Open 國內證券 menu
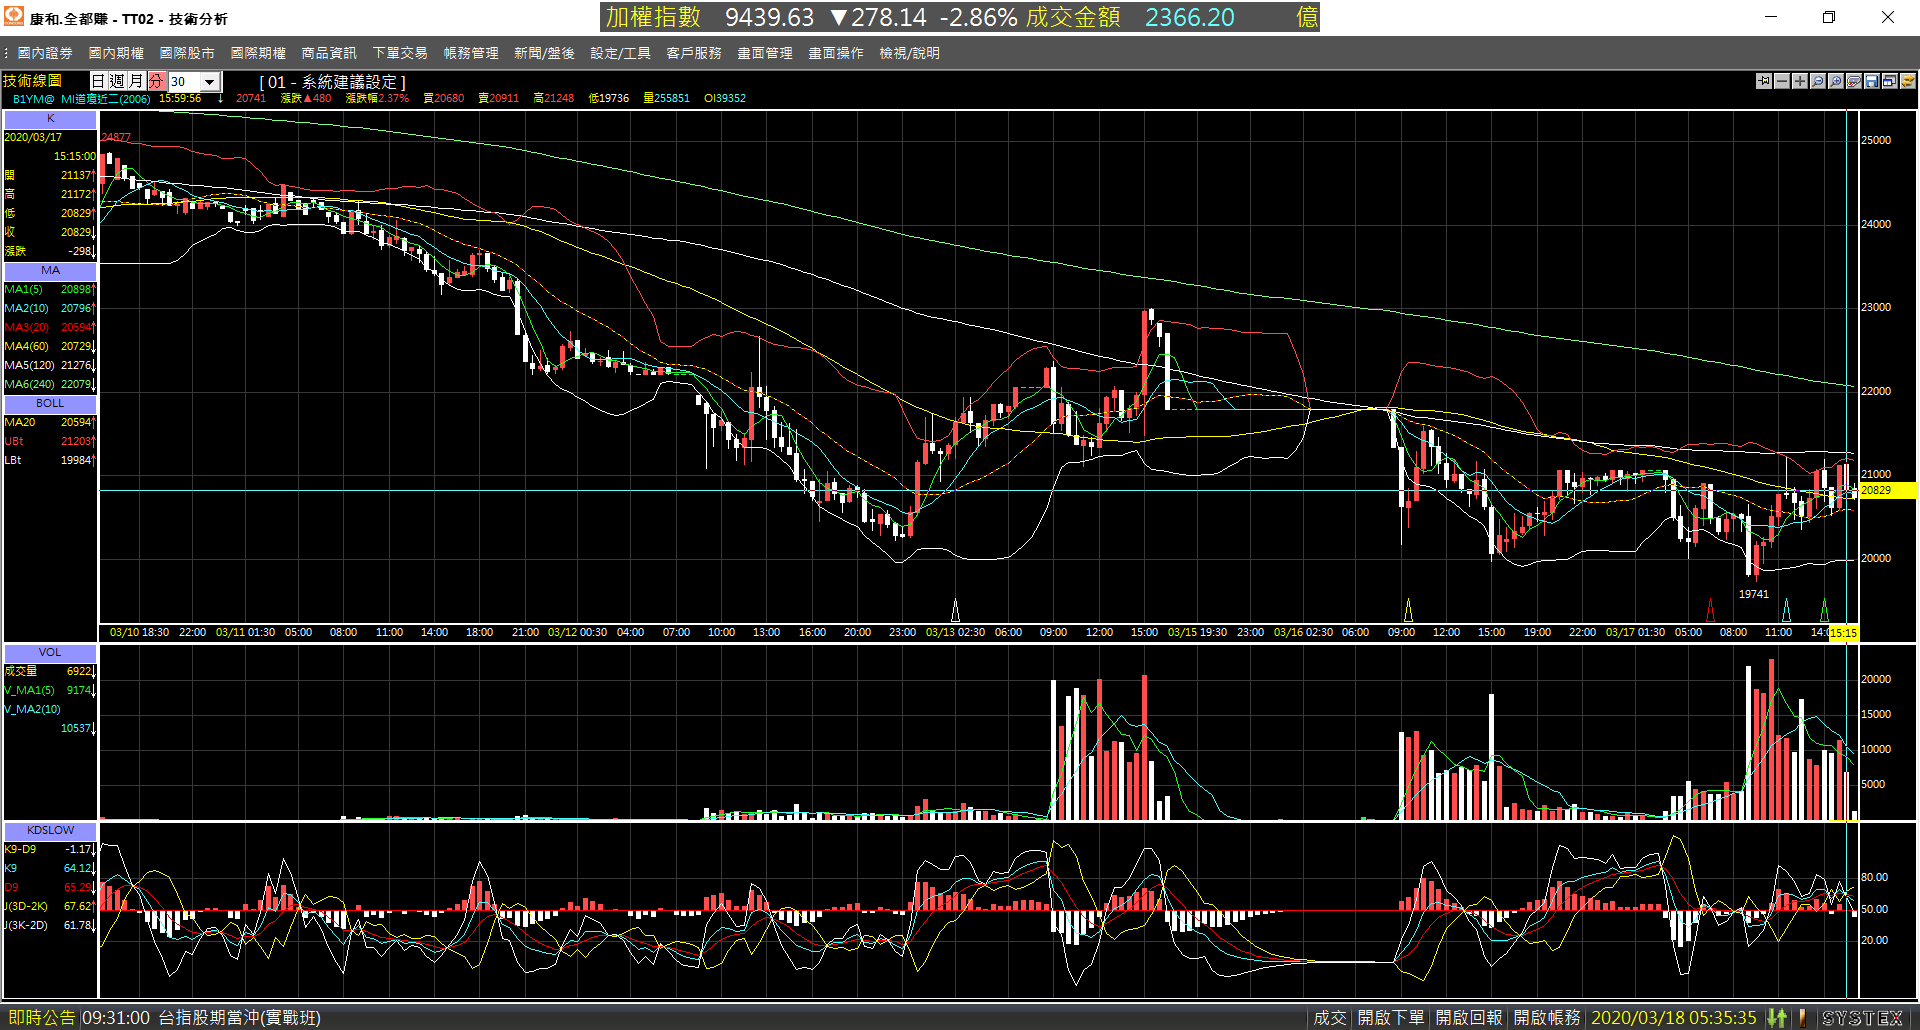 (45, 53)
